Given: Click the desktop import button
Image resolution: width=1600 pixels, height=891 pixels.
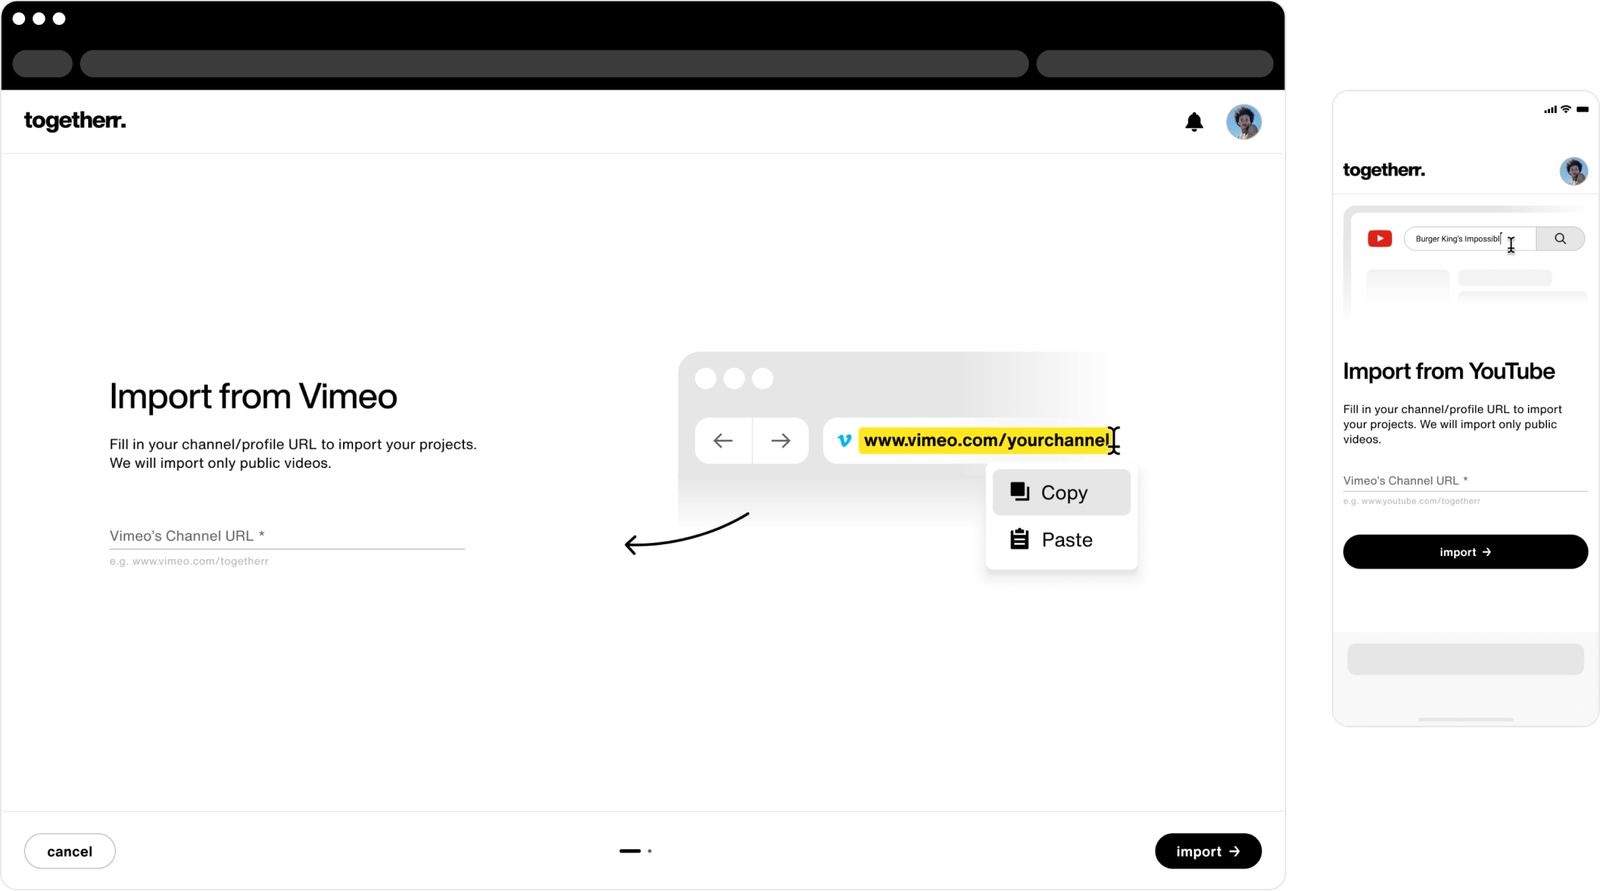Looking at the screenshot, I should [x=1208, y=851].
